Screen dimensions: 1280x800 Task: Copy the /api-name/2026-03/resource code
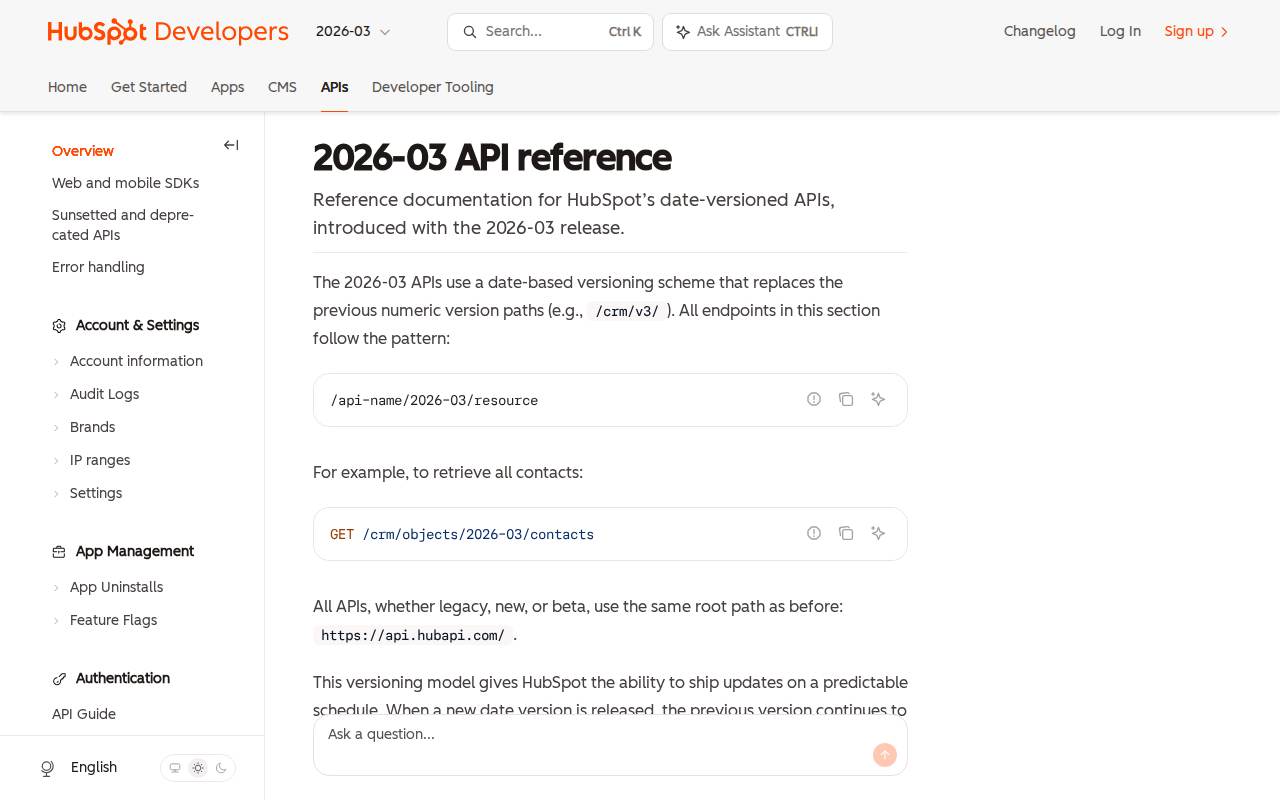pos(846,399)
